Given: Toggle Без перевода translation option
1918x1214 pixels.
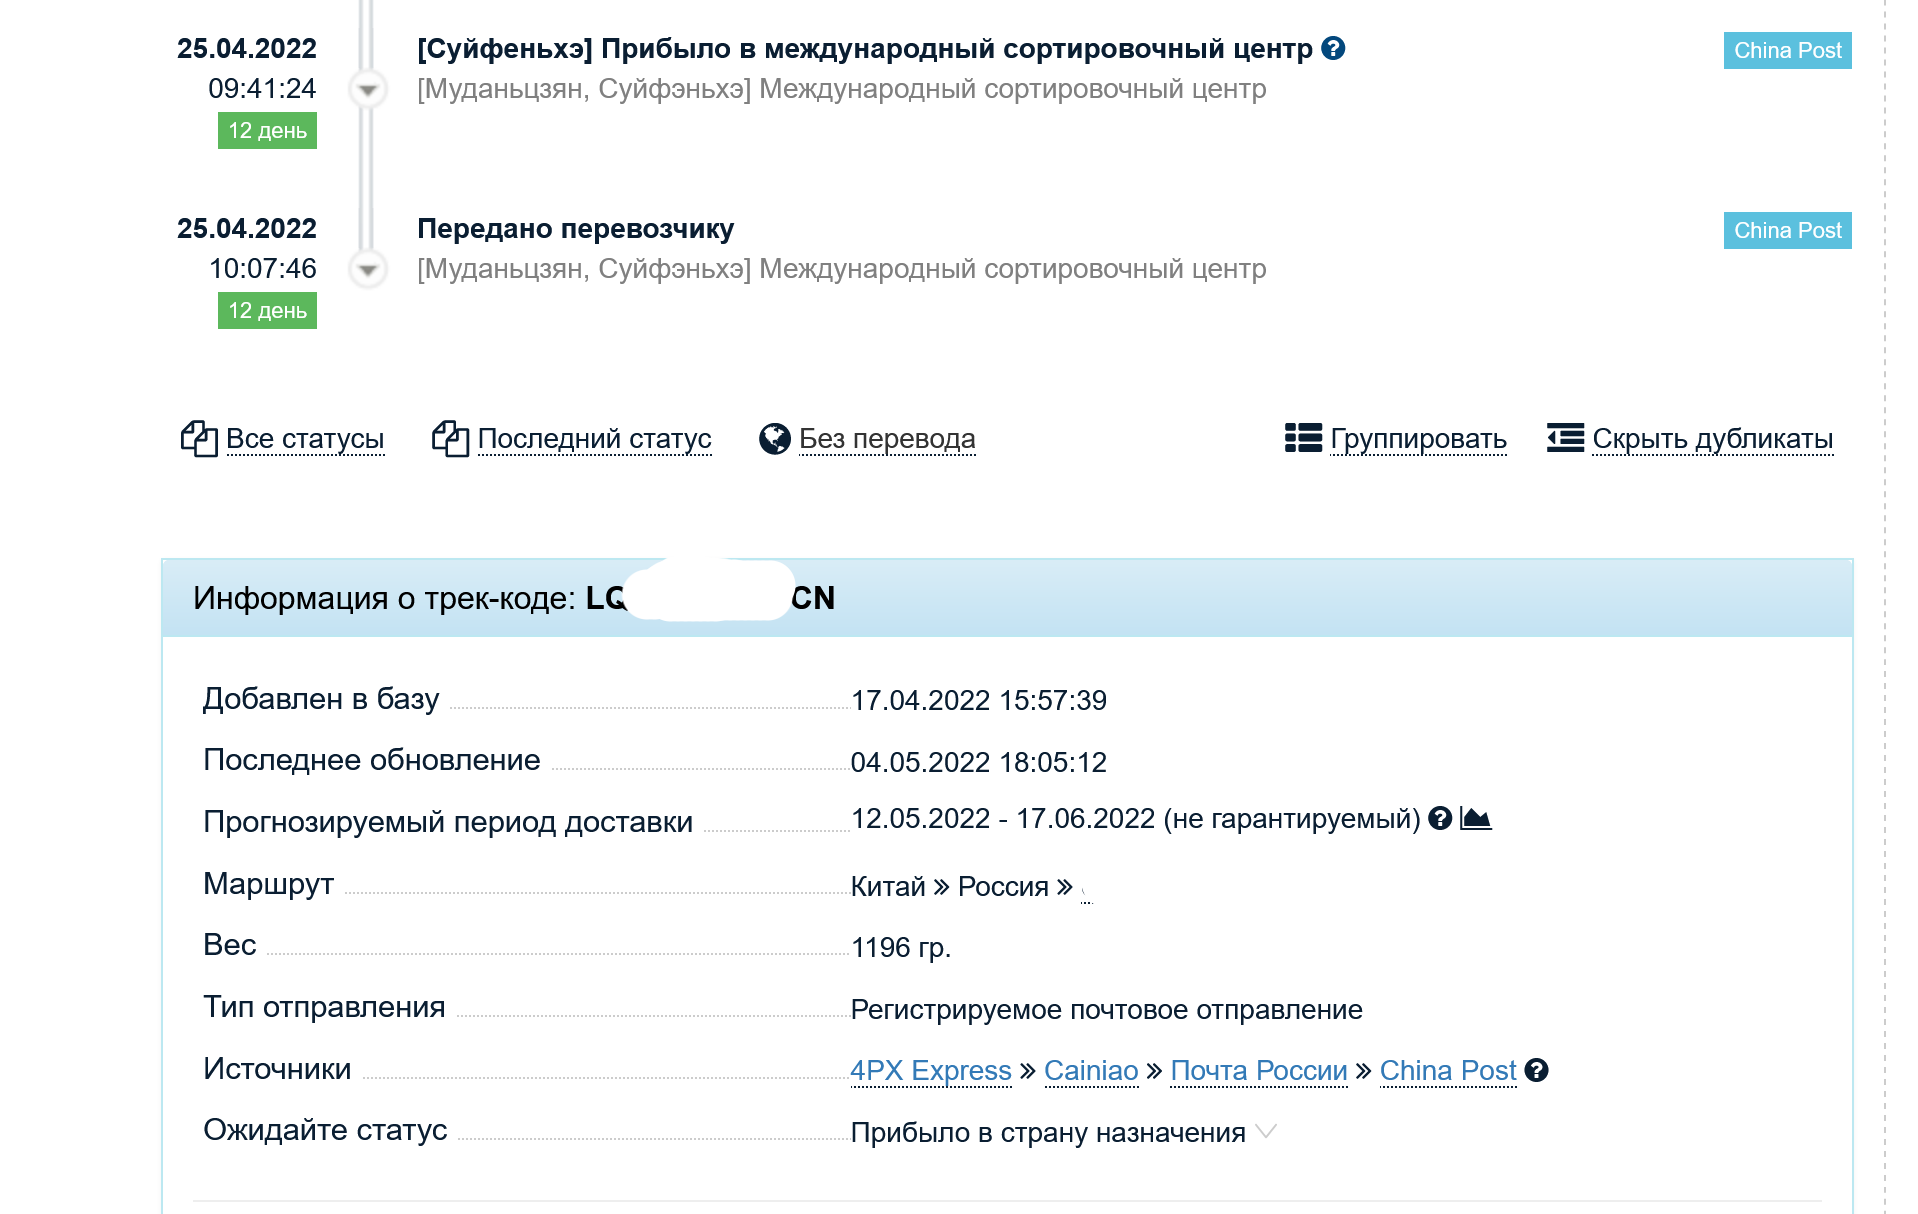Looking at the screenshot, I should pyautogui.click(x=887, y=438).
